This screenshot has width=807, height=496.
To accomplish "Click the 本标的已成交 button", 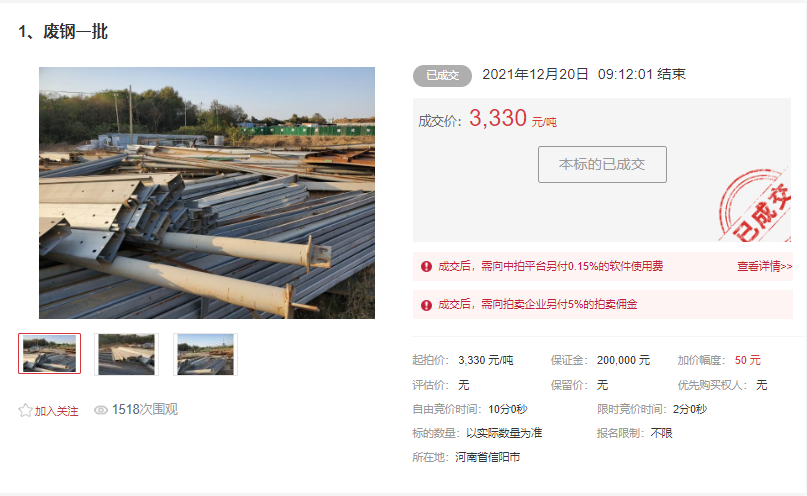I will [602, 165].
